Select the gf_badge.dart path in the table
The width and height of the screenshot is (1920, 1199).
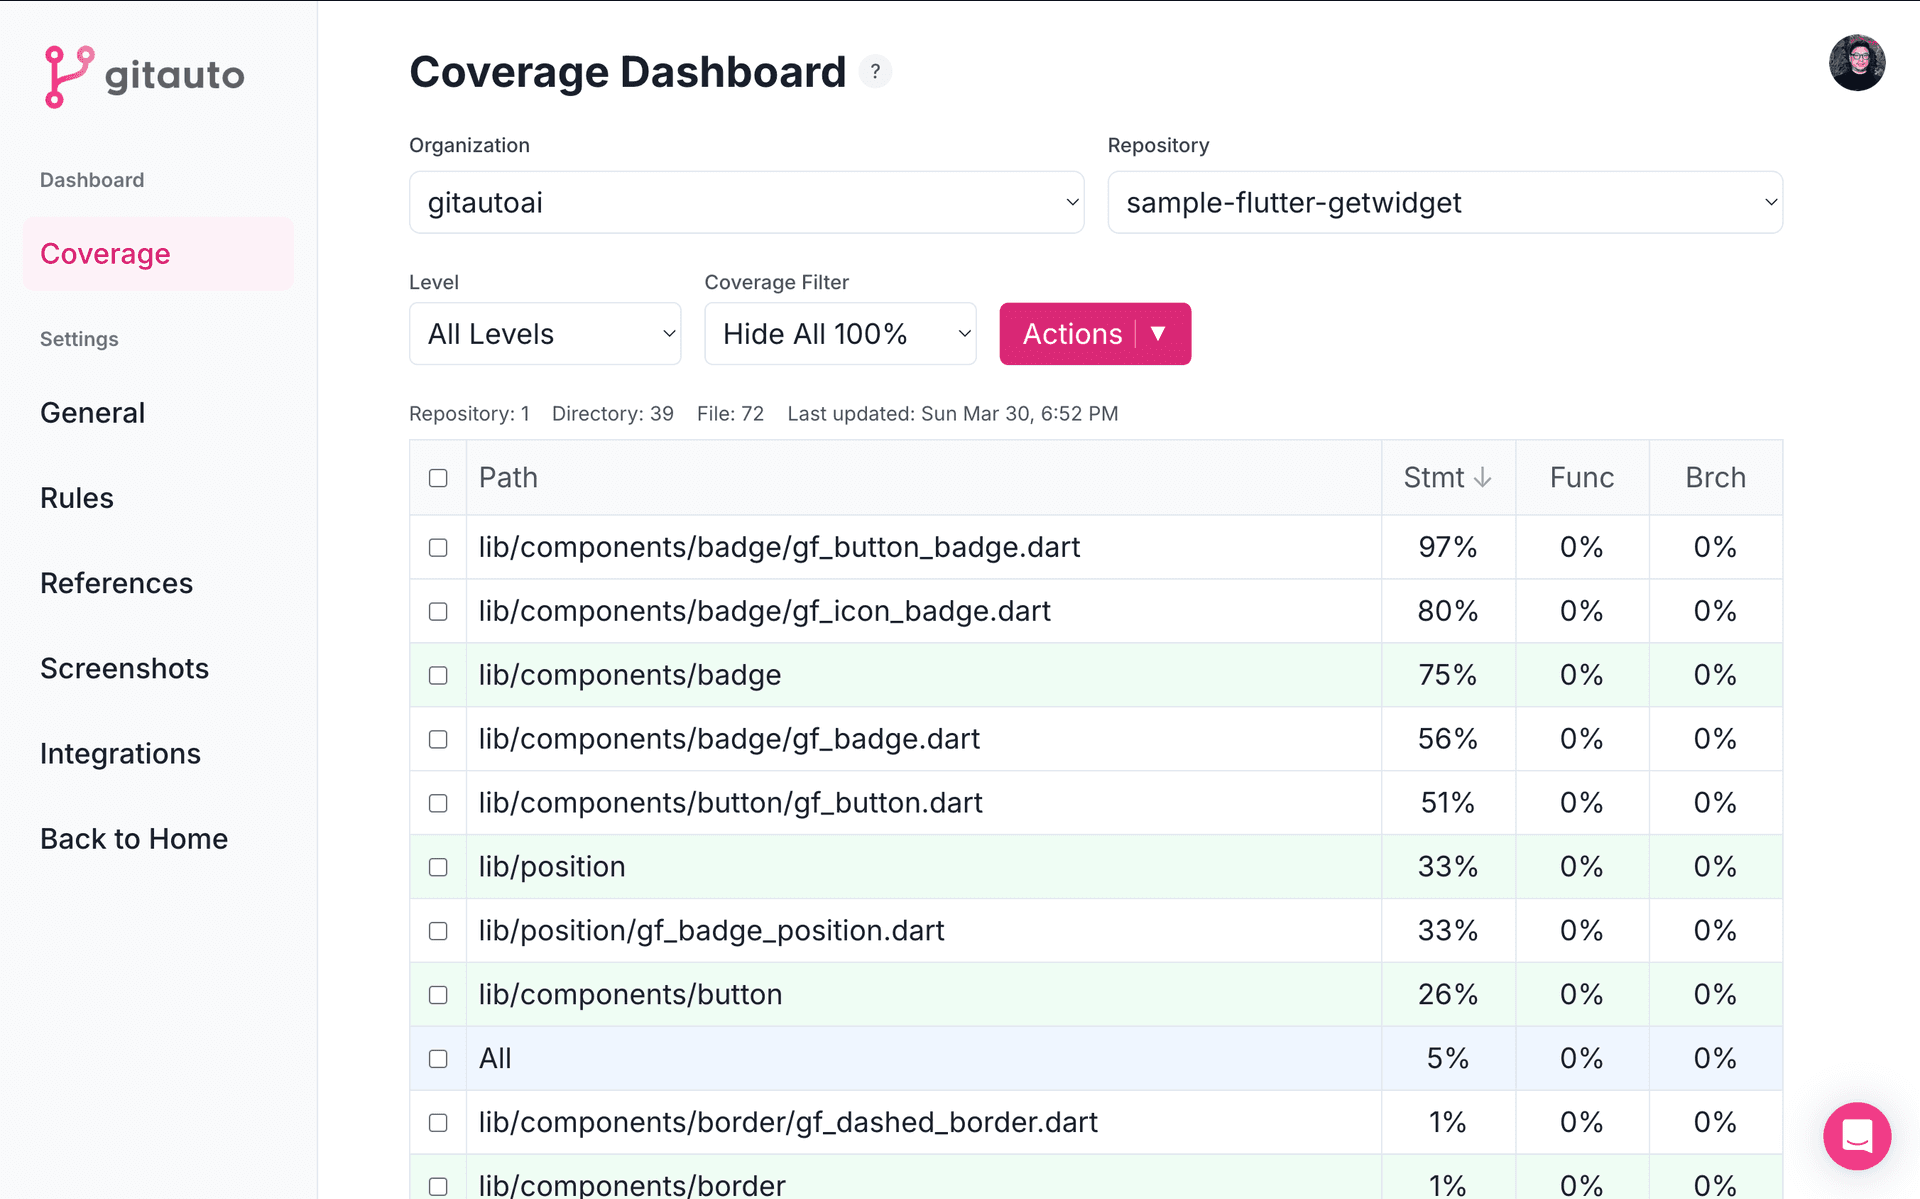(727, 738)
